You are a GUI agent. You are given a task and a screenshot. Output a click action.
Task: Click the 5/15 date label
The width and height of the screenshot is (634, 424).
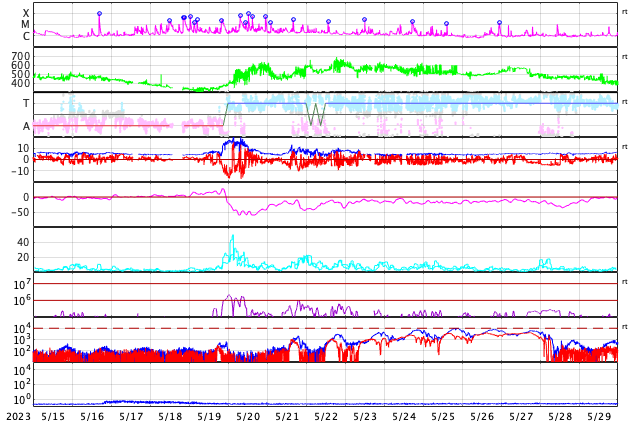click(x=53, y=416)
